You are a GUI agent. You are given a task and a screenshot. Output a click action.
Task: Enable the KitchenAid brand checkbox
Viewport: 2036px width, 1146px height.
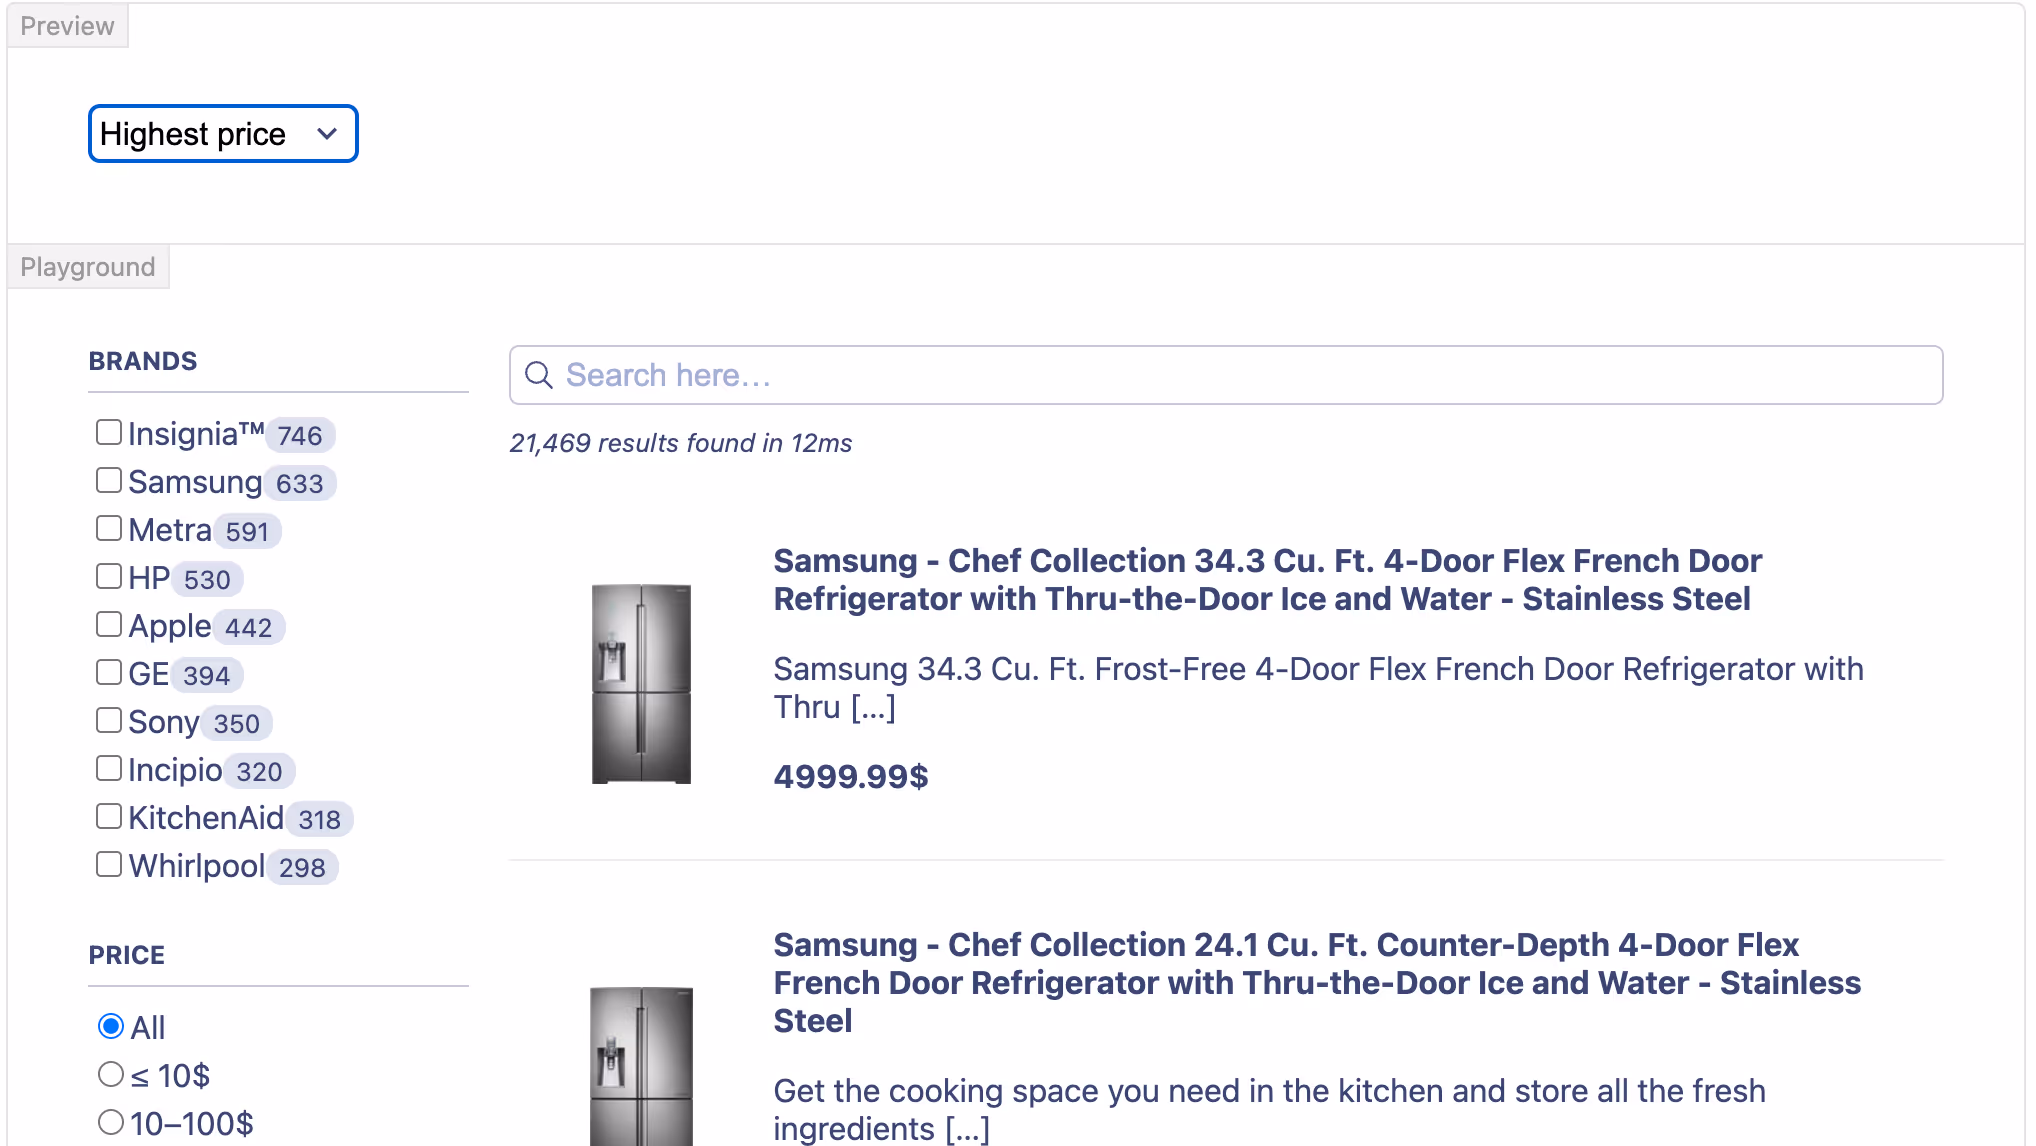109,817
